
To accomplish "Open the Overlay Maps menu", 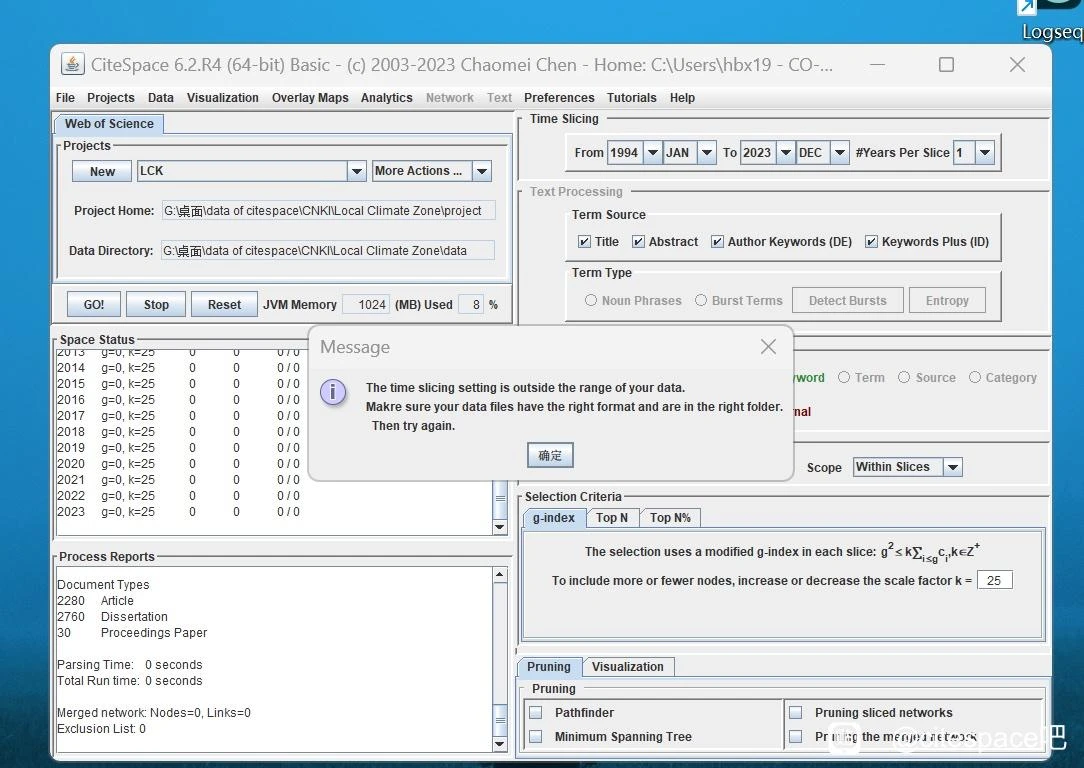I will click(x=310, y=97).
